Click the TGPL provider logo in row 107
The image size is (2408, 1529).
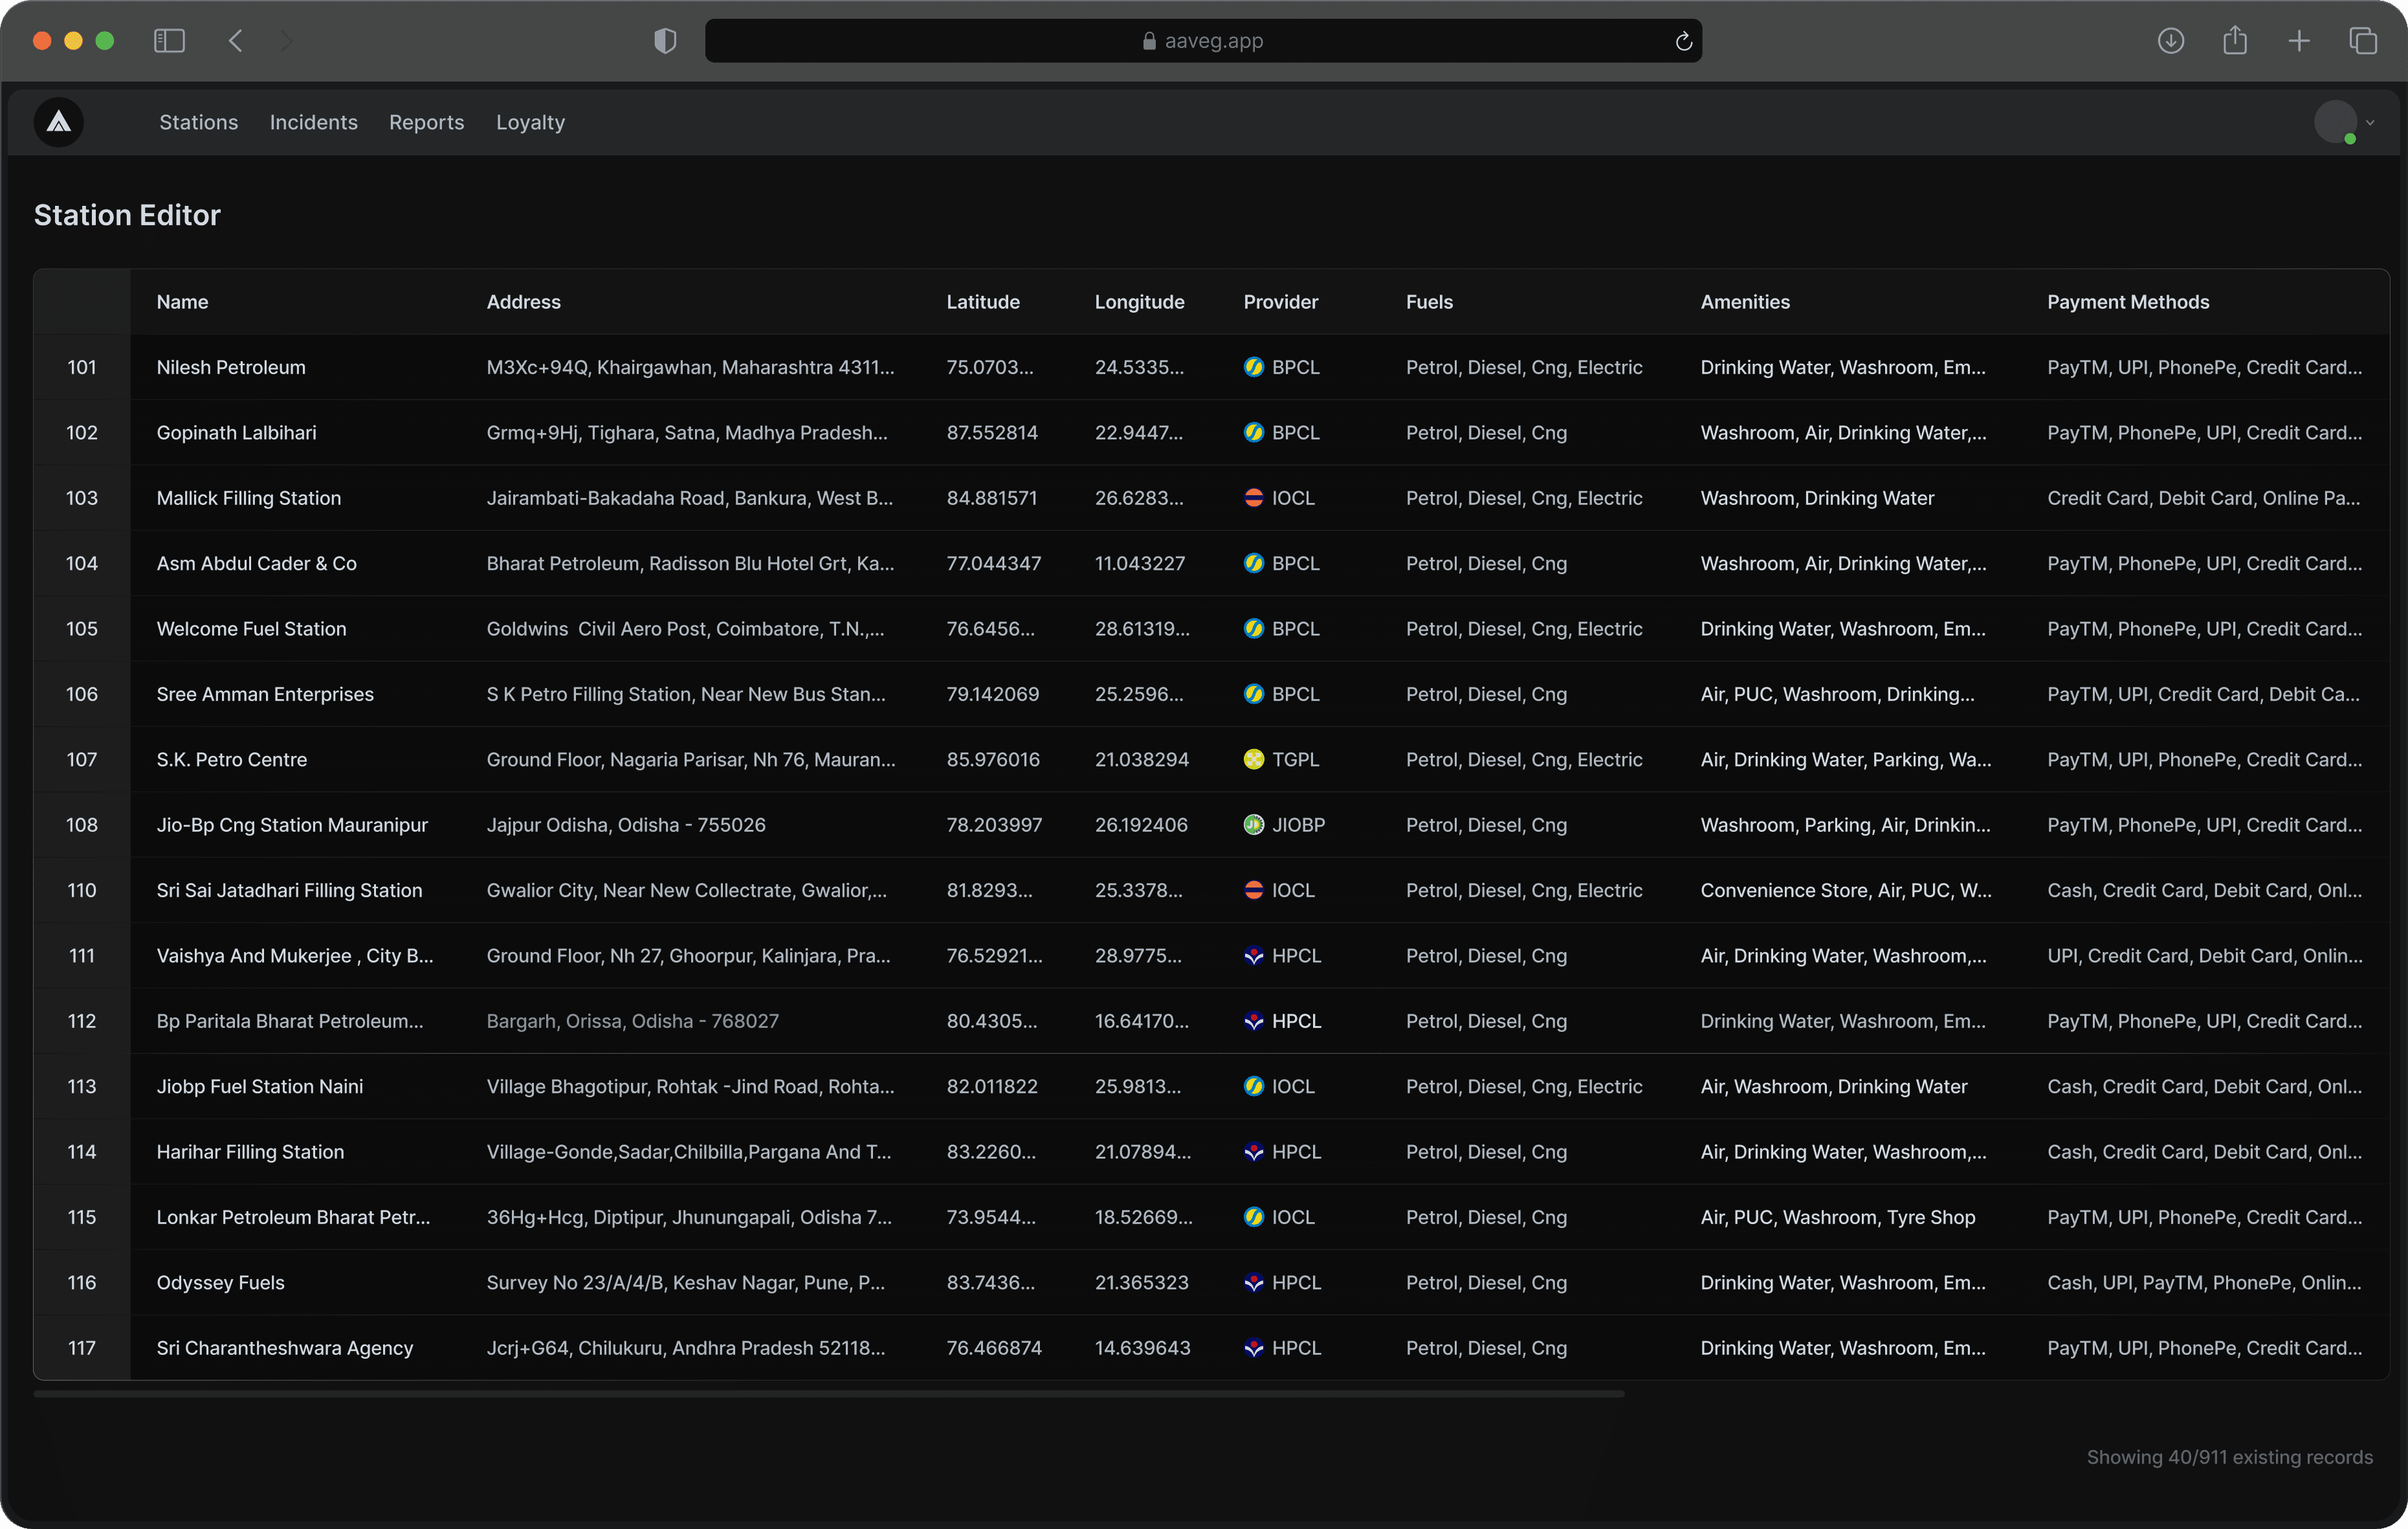click(x=1253, y=760)
